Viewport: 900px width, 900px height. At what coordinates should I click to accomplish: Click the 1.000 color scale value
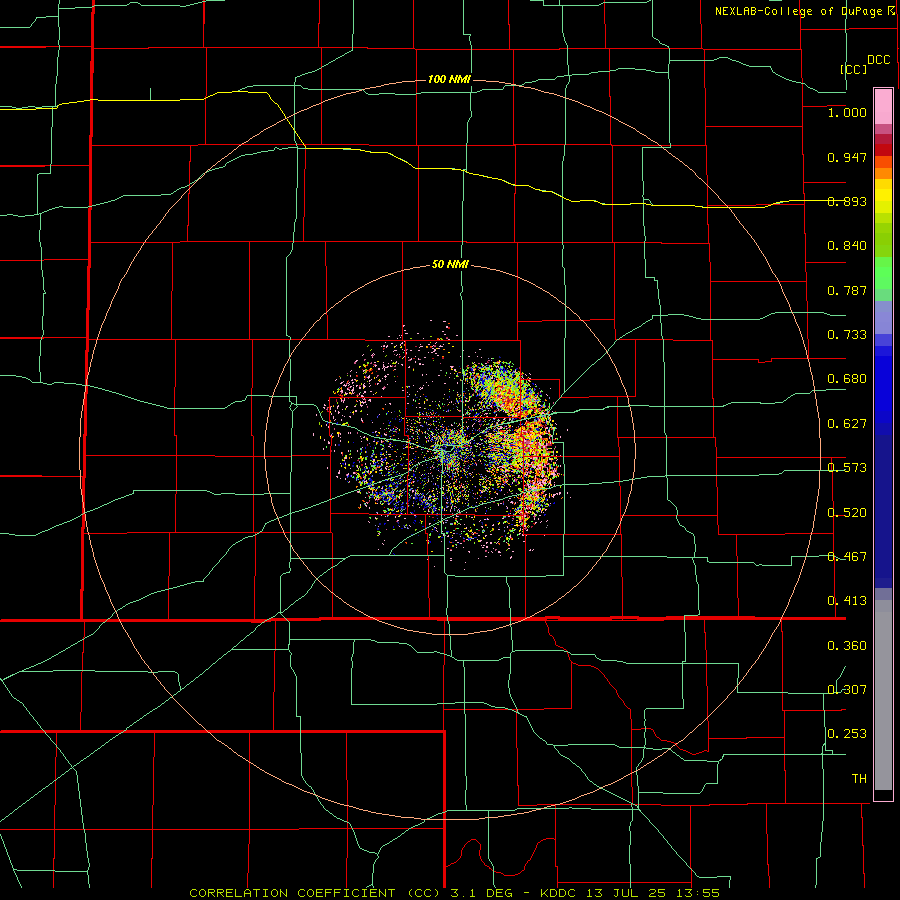pos(847,112)
